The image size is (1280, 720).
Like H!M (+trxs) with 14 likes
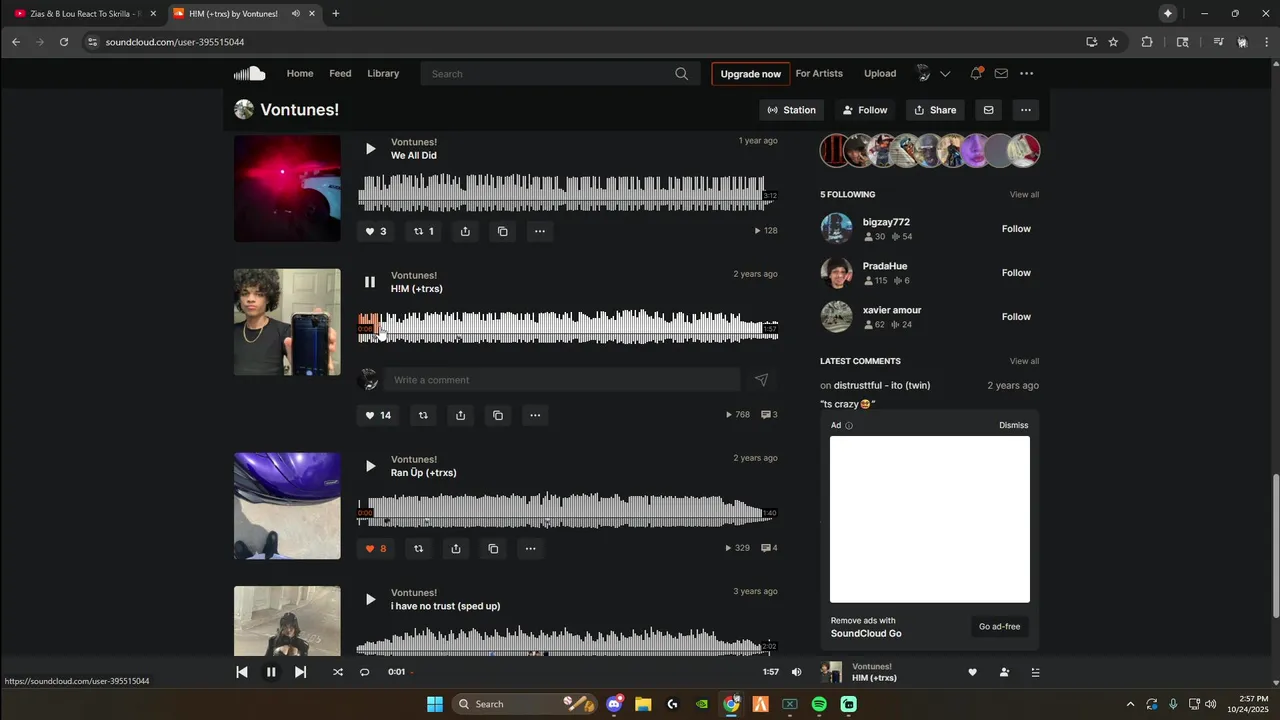(377, 415)
